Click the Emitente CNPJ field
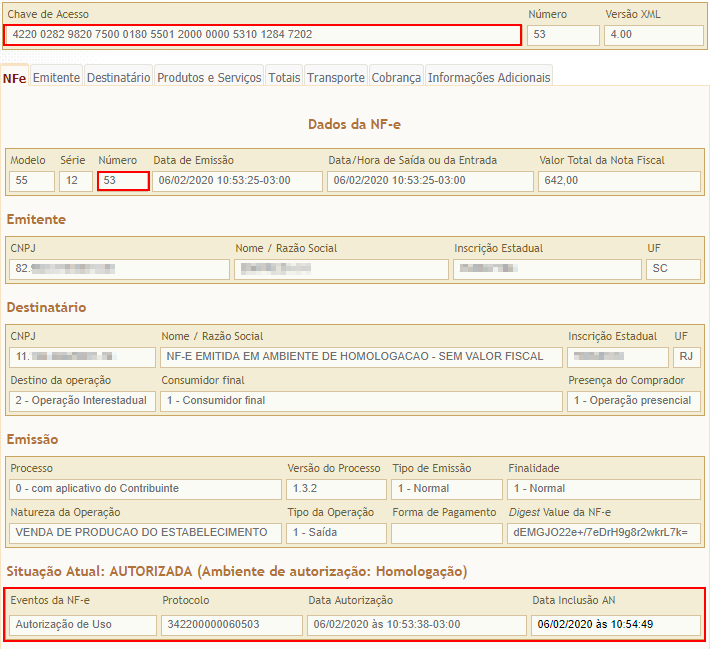The image size is (716, 649). point(119,269)
